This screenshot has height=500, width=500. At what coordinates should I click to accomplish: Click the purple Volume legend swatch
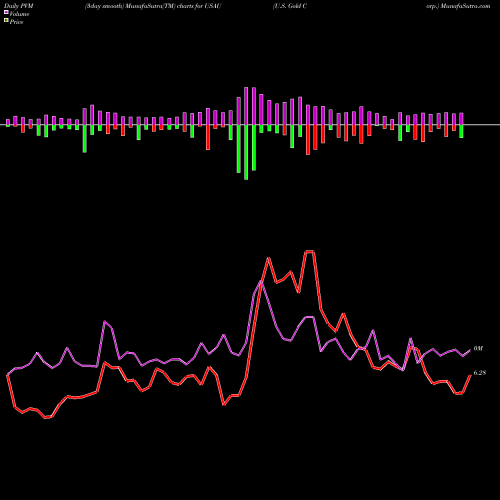pos(6,12)
